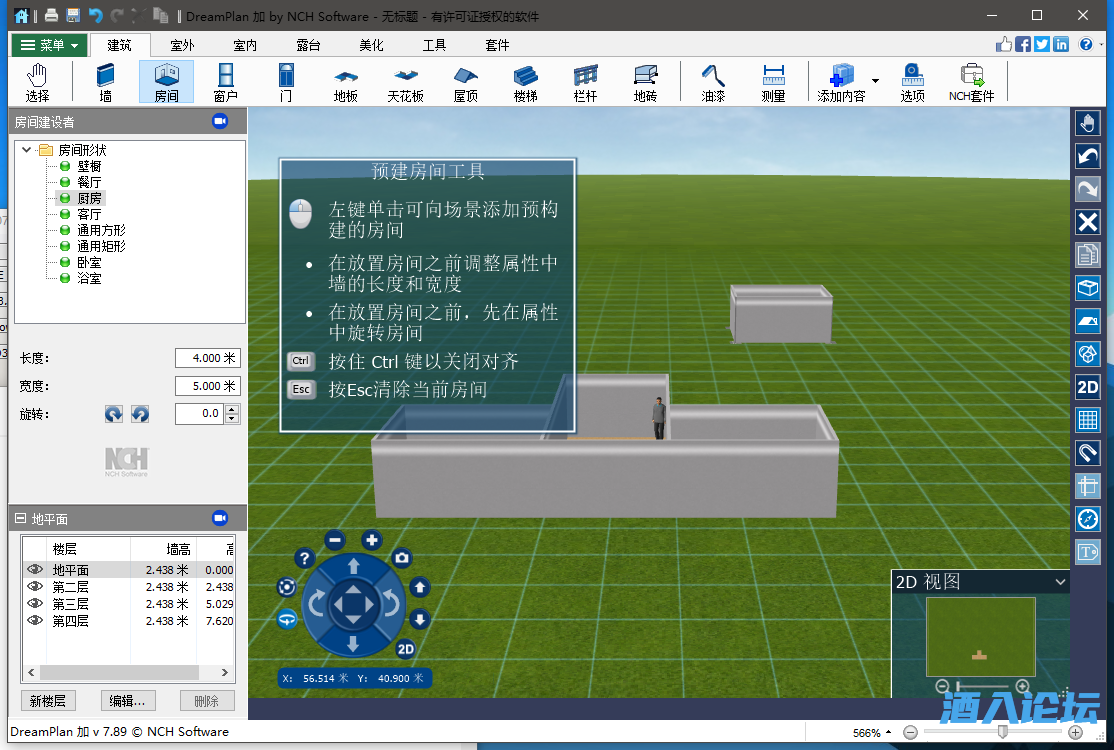
Task: Click the zoom slider in status bar
Action: tap(1002, 732)
